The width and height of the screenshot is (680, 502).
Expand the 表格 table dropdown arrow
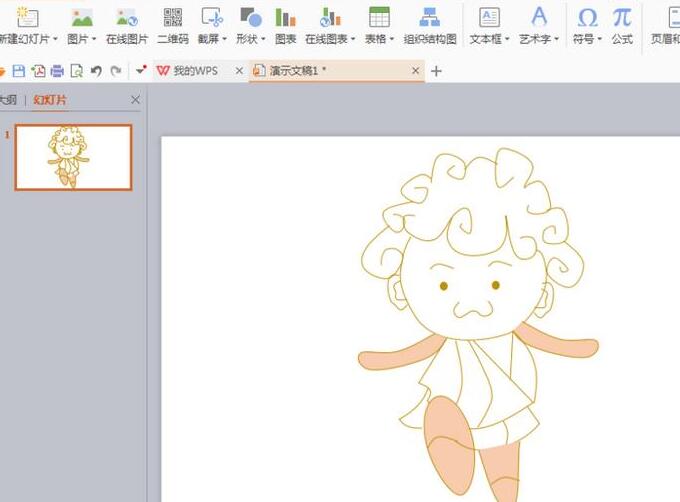point(391,39)
